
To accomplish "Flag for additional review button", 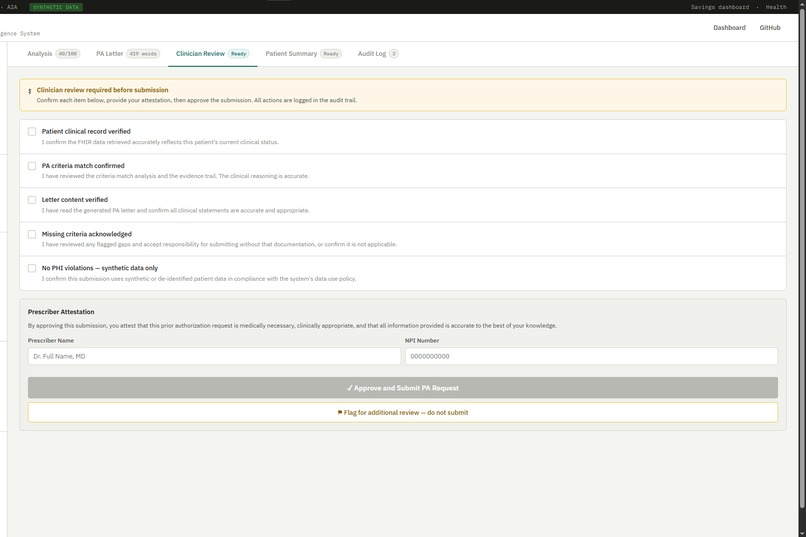I will click(402, 413).
